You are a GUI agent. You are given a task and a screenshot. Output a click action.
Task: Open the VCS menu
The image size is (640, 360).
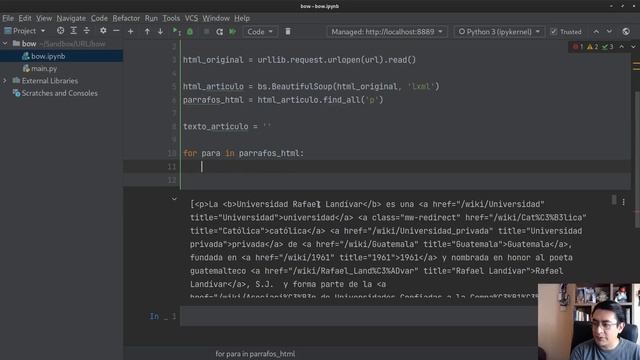tap(191, 18)
